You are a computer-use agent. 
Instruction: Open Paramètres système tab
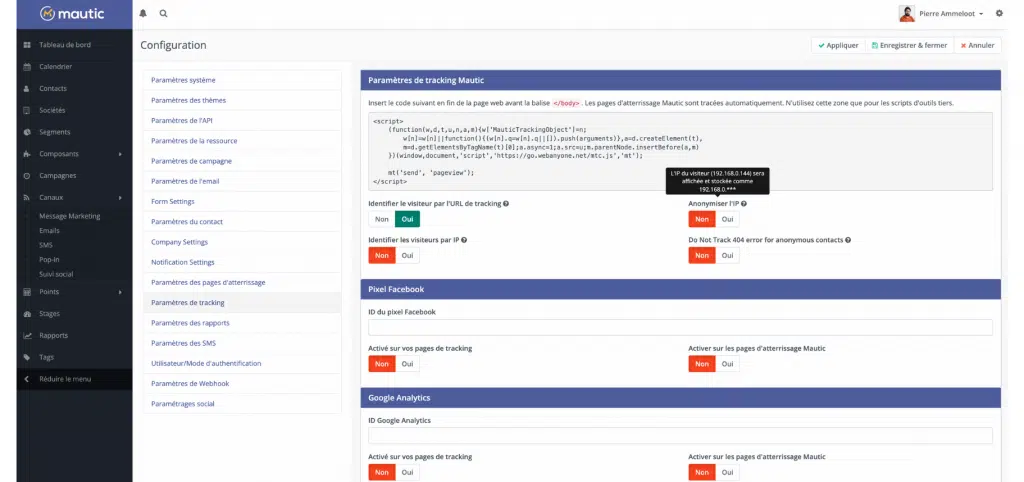pos(242,80)
